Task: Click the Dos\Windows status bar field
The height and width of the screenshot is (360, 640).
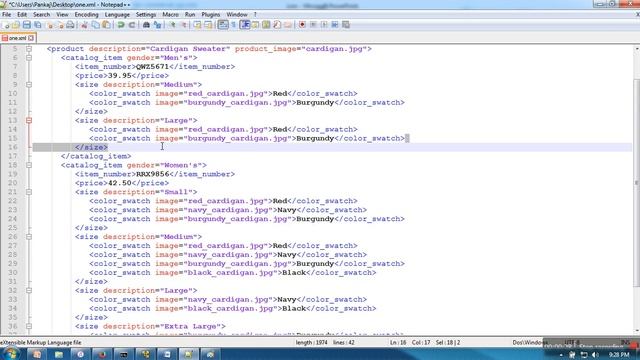Action: [x=530, y=343]
